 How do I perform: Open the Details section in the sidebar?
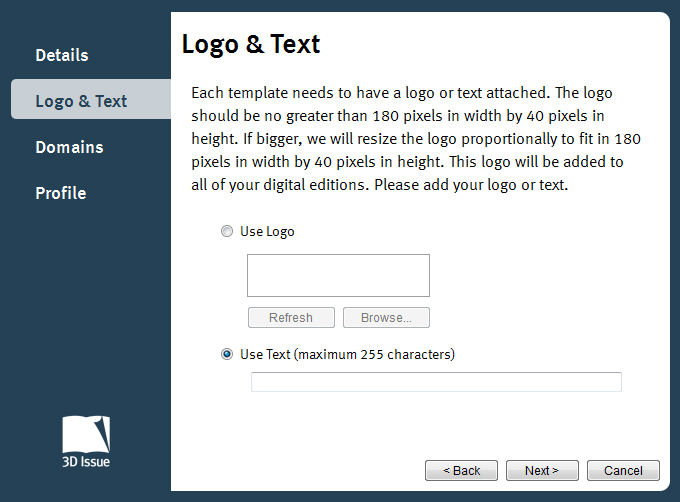(x=62, y=55)
